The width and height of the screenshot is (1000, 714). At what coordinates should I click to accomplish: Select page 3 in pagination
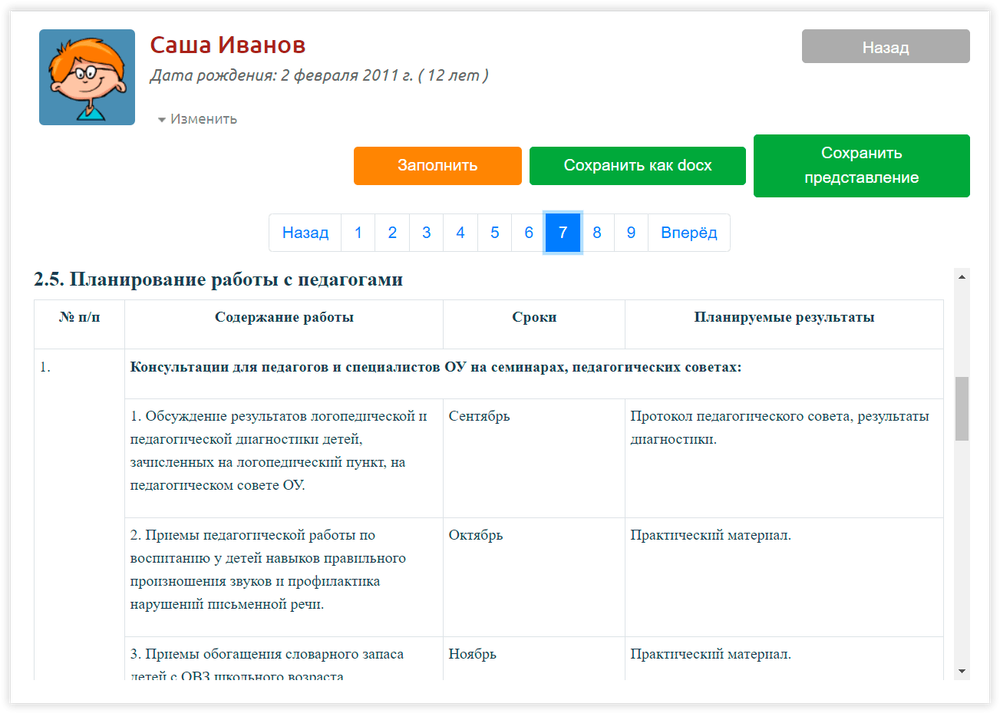(x=426, y=233)
